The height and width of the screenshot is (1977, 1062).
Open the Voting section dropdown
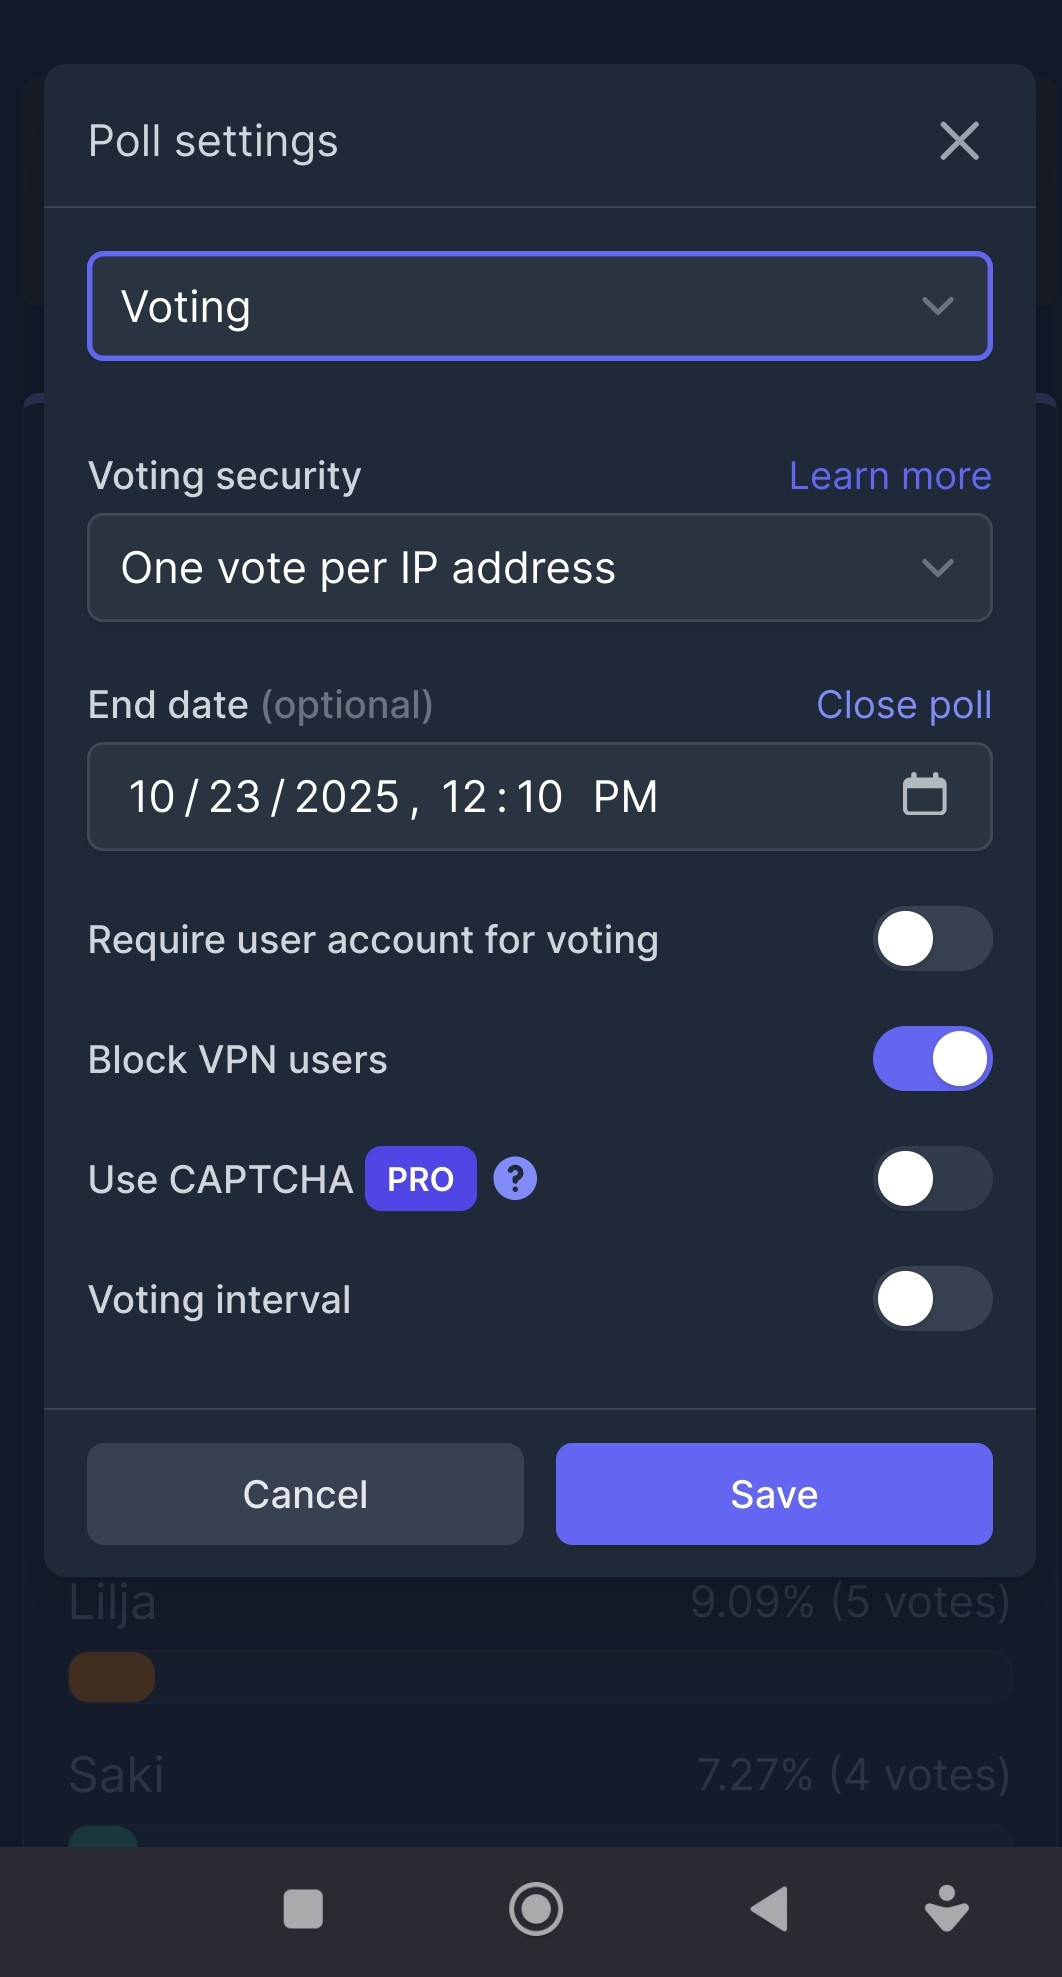pyautogui.click(x=540, y=306)
